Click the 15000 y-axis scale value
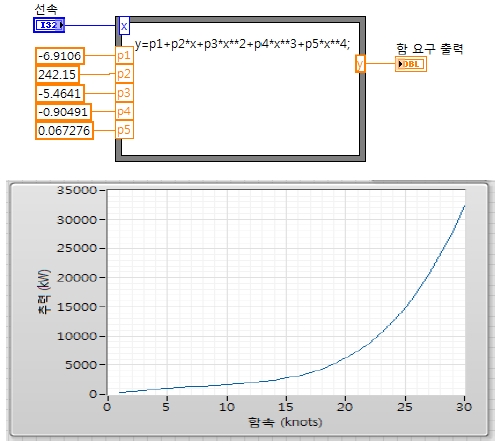Image resolution: width=501 pixels, height=444 pixels. 77,307
